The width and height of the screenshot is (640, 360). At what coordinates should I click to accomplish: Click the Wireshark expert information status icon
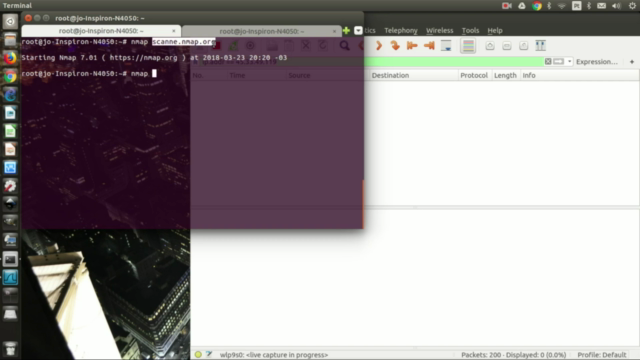[x=198, y=355]
